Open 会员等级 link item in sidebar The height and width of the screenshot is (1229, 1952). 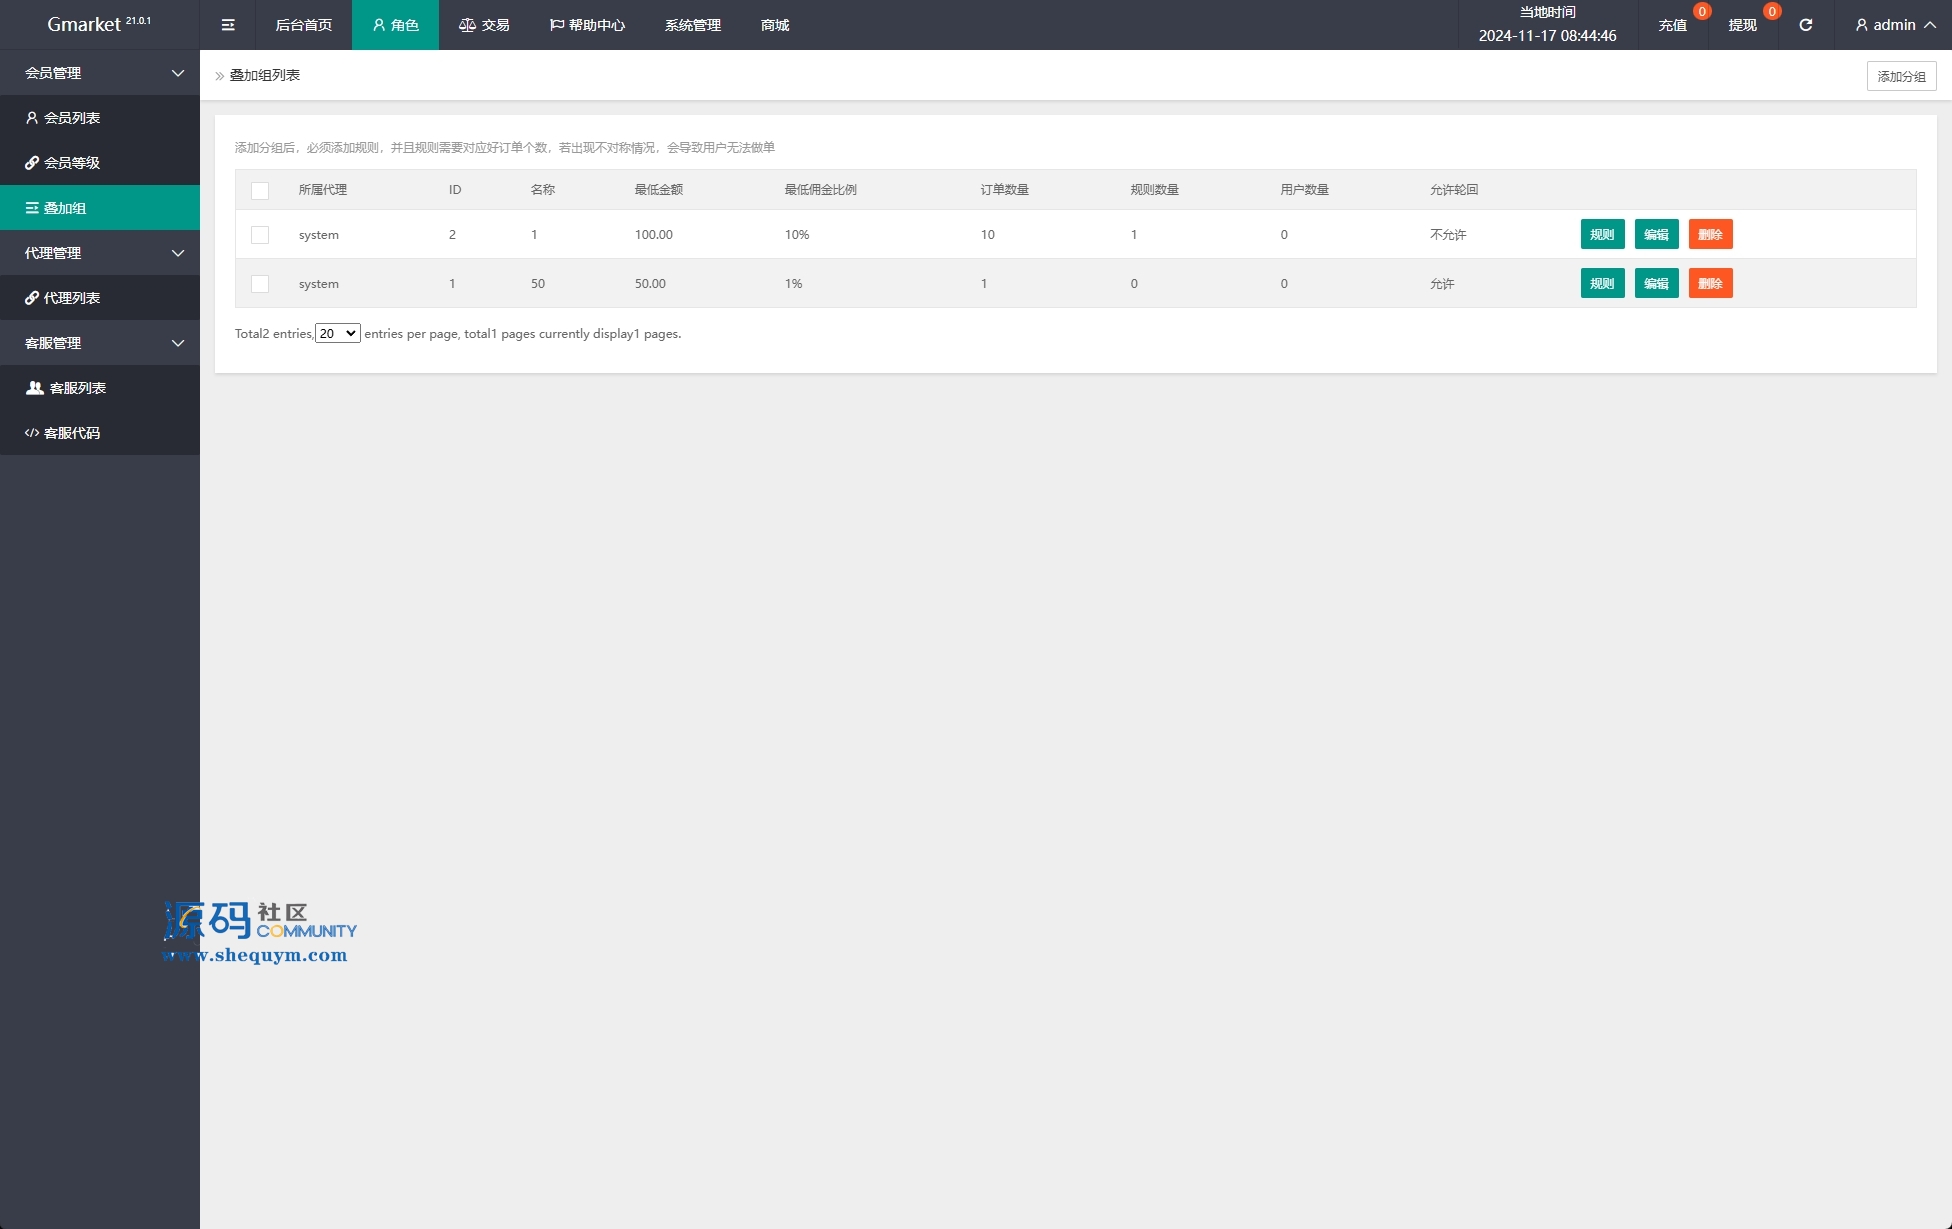[x=71, y=163]
